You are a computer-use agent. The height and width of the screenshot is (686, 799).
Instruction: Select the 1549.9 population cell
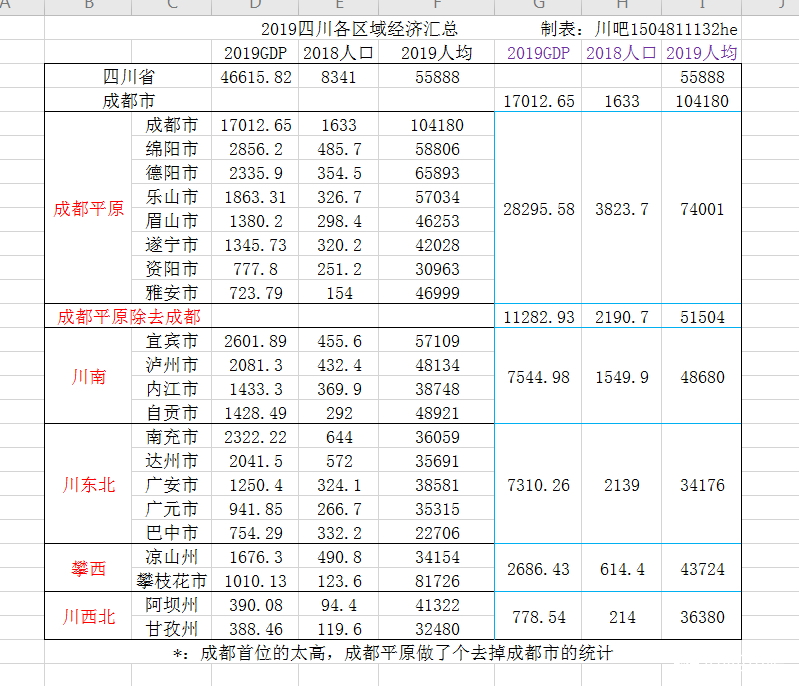[622, 377]
